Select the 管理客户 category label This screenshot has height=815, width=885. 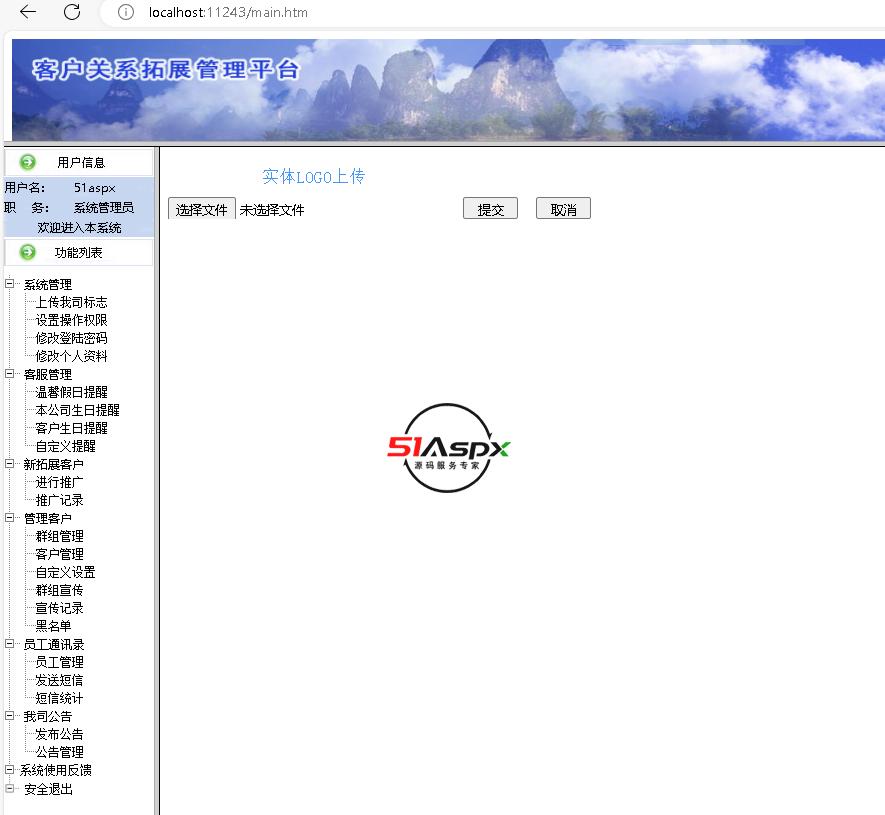point(47,519)
